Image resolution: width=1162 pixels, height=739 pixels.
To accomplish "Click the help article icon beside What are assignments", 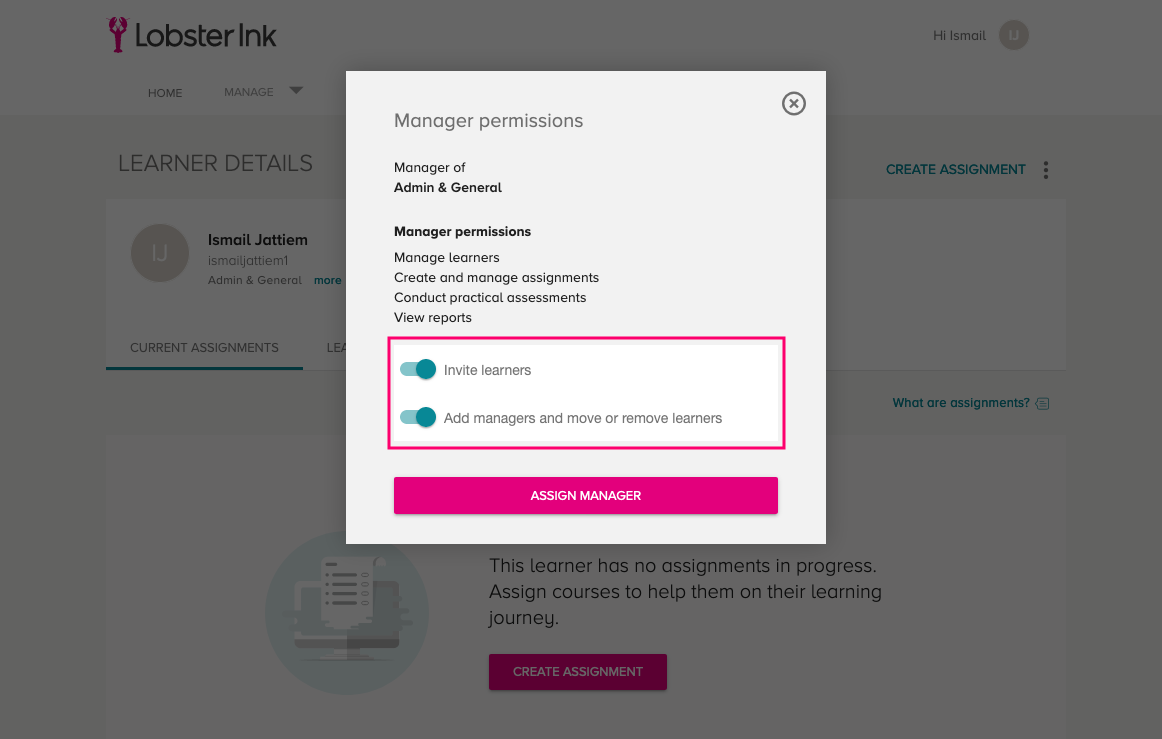I will pos(1042,403).
